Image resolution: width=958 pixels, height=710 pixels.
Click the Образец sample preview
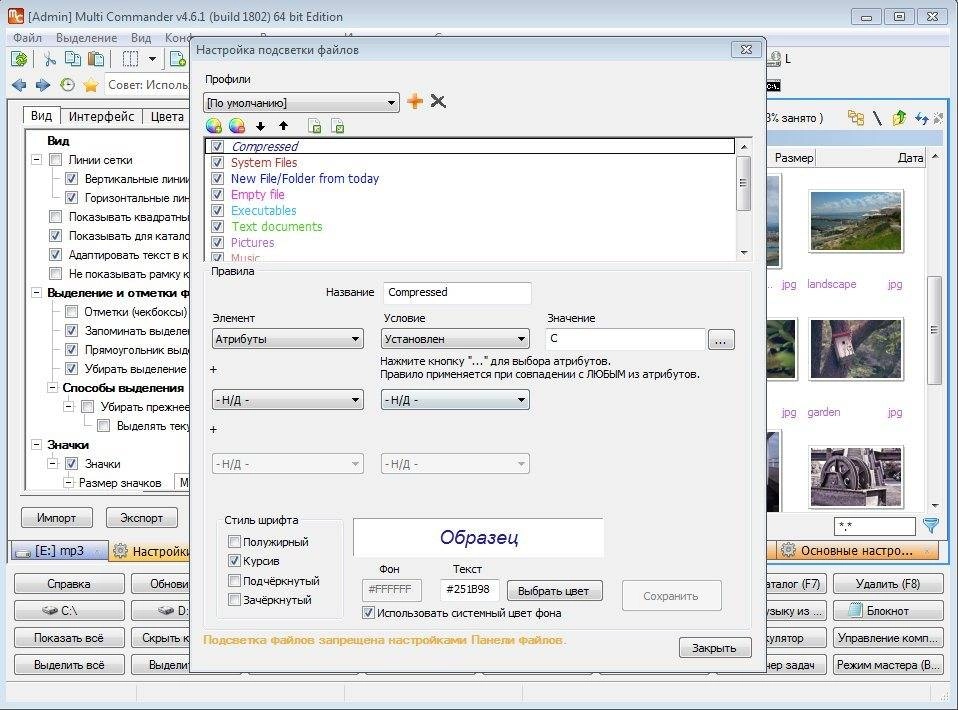tap(478, 538)
